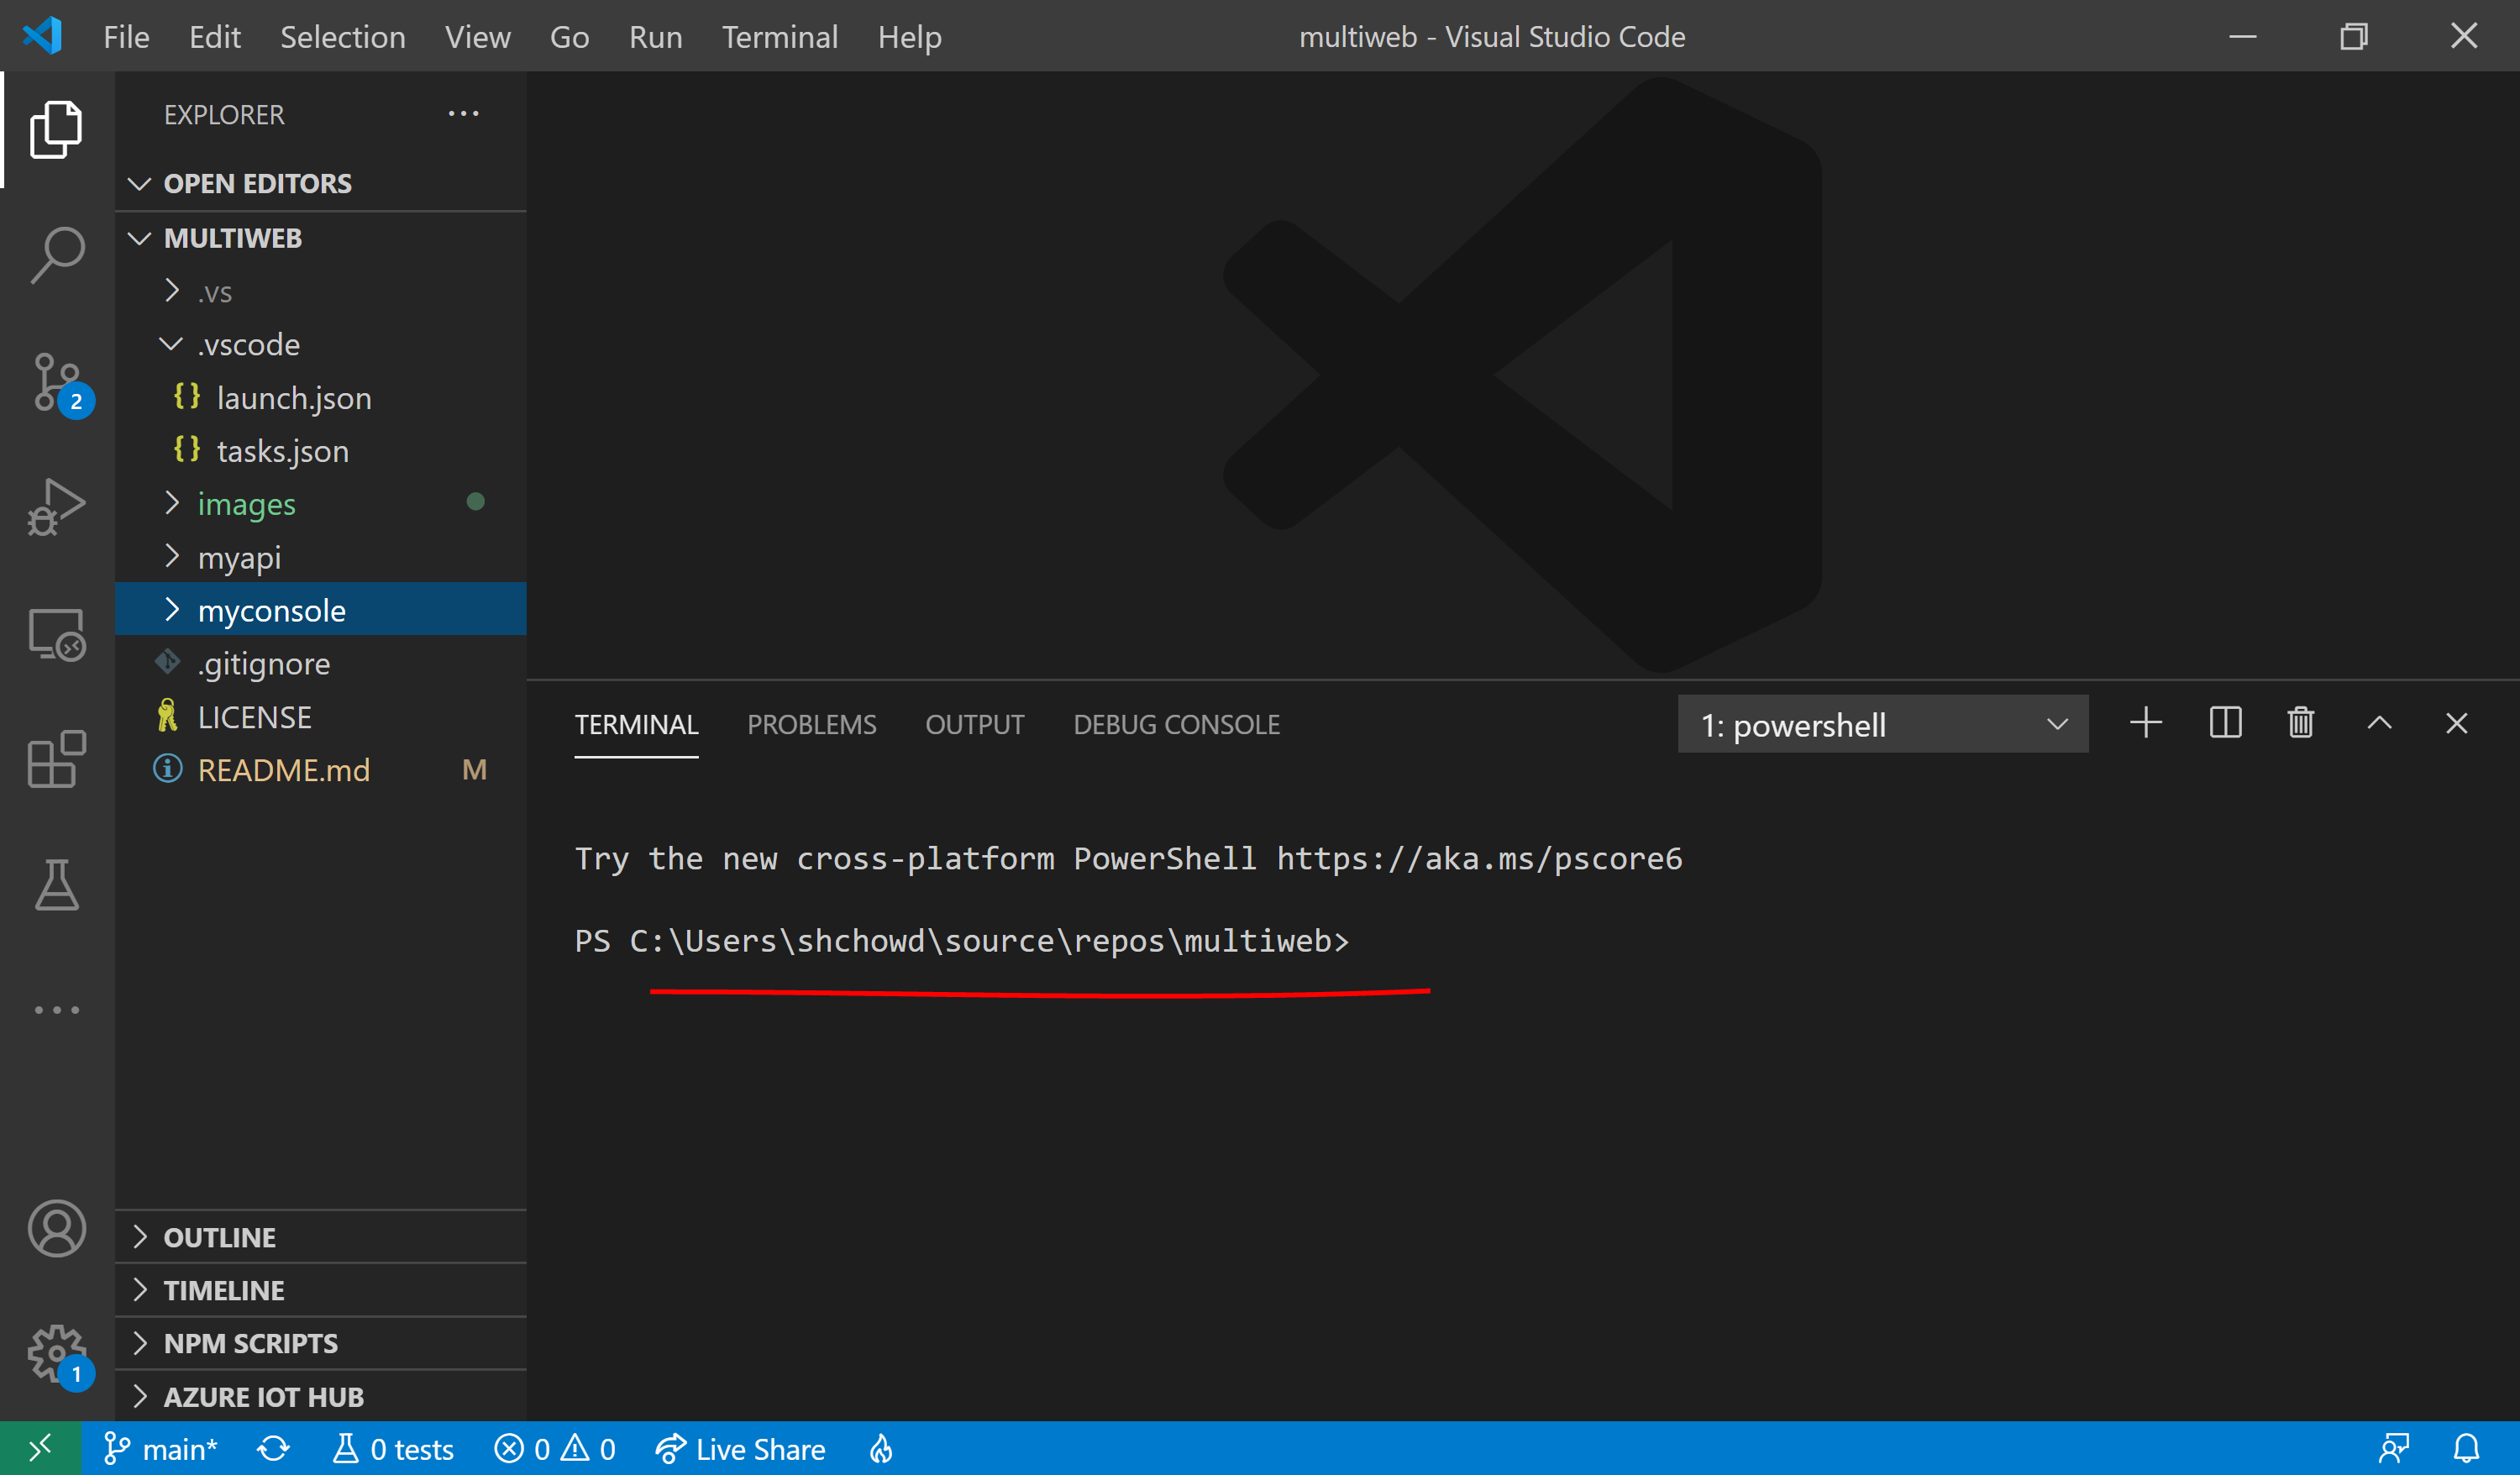Viewport: 2520px width, 1475px height.
Task: Click the main* git branch indicator
Action: 162,1449
